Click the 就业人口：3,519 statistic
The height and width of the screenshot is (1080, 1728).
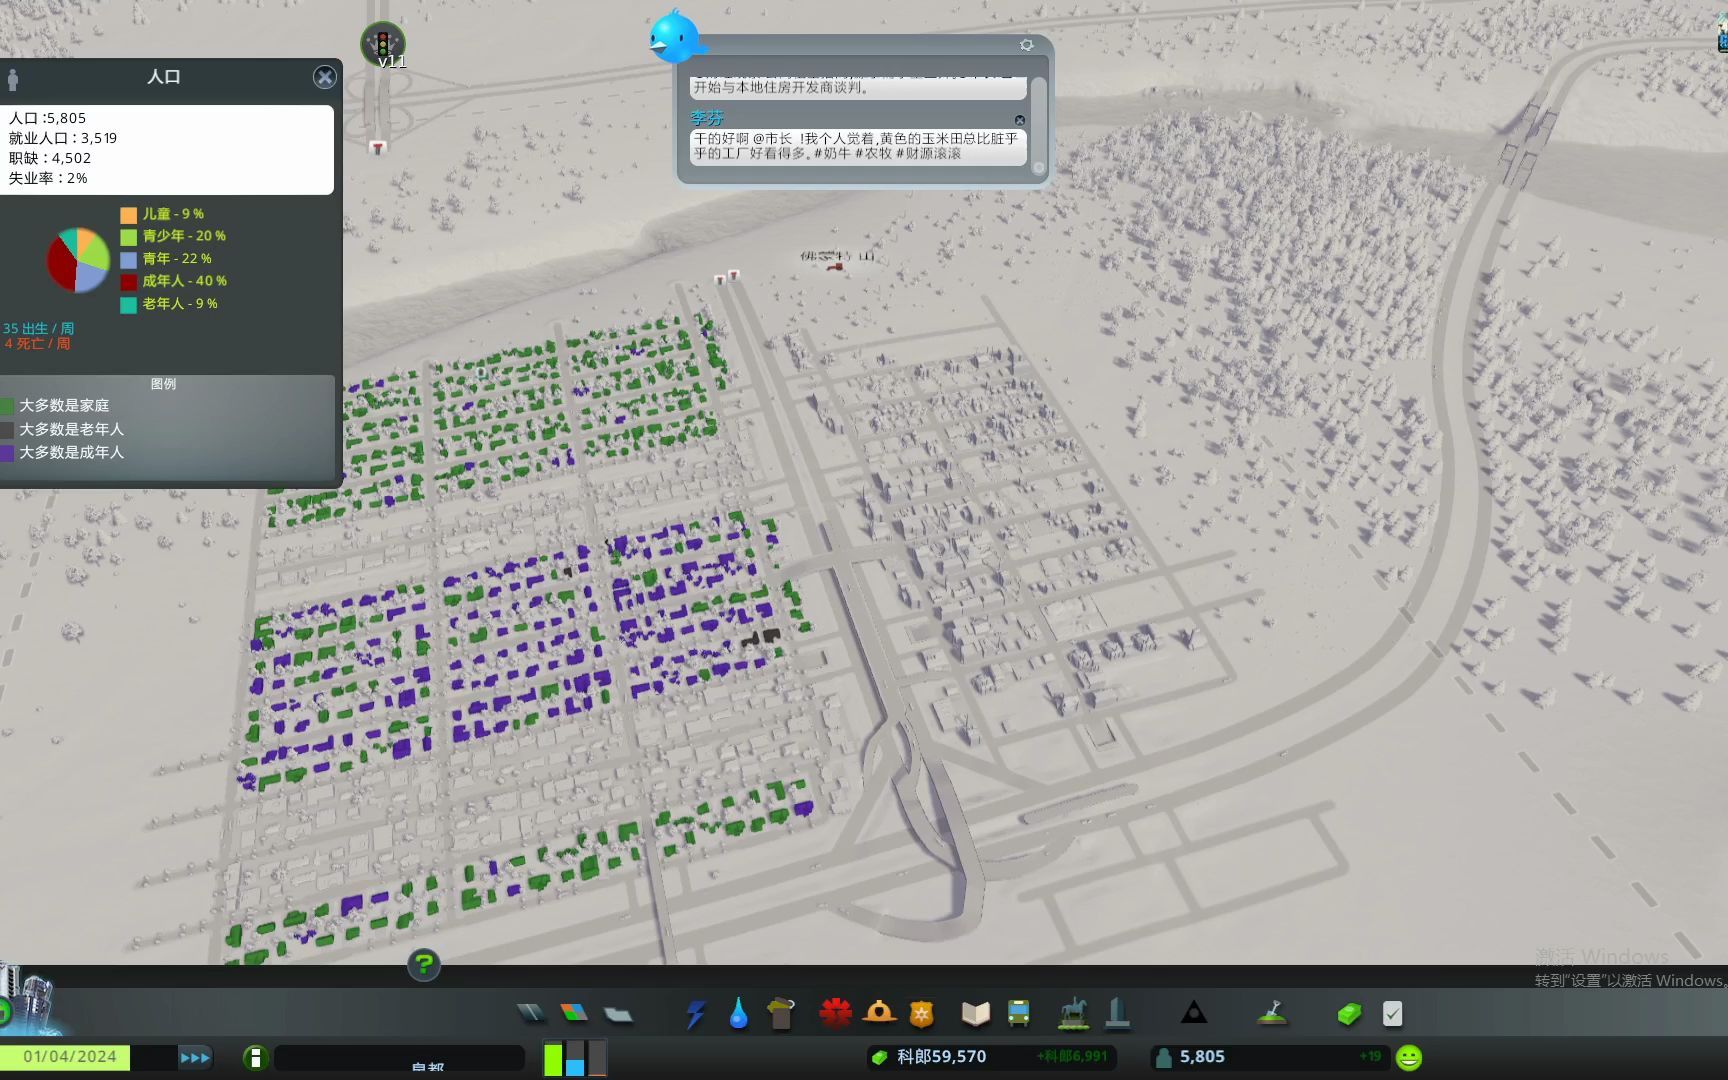point(63,138)
